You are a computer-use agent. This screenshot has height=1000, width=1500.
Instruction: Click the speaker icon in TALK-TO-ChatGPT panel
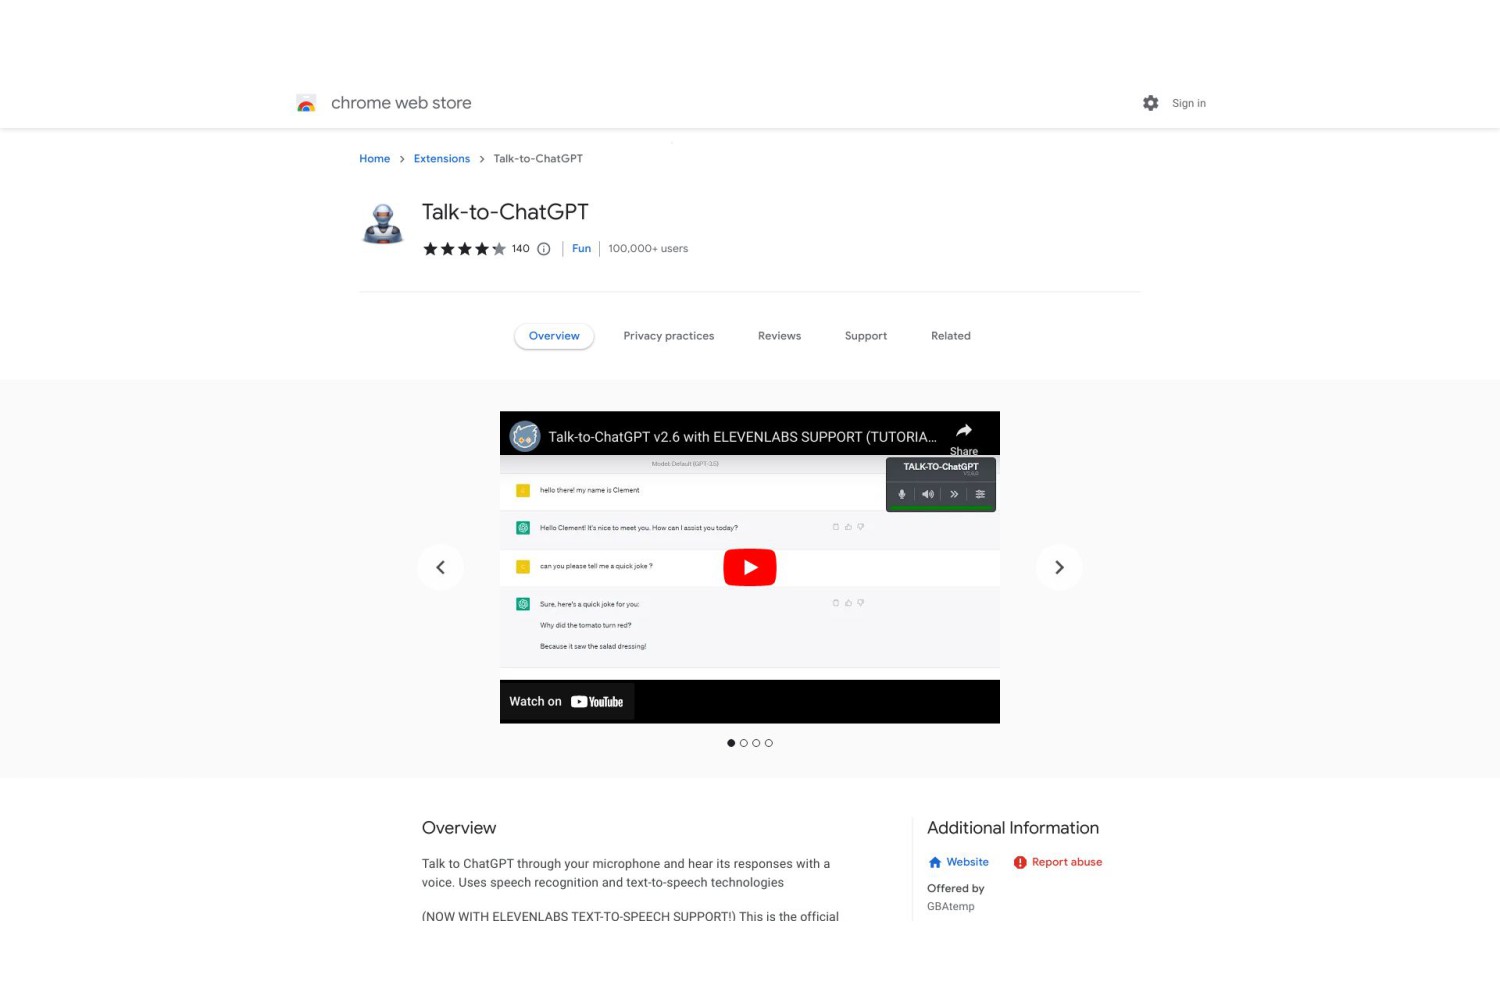point(928,494)
